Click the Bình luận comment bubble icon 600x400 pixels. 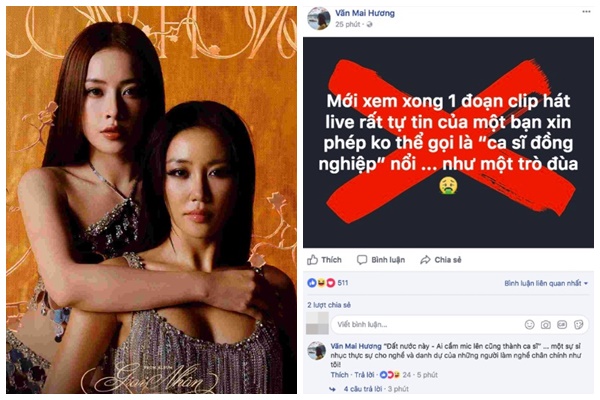364,258
